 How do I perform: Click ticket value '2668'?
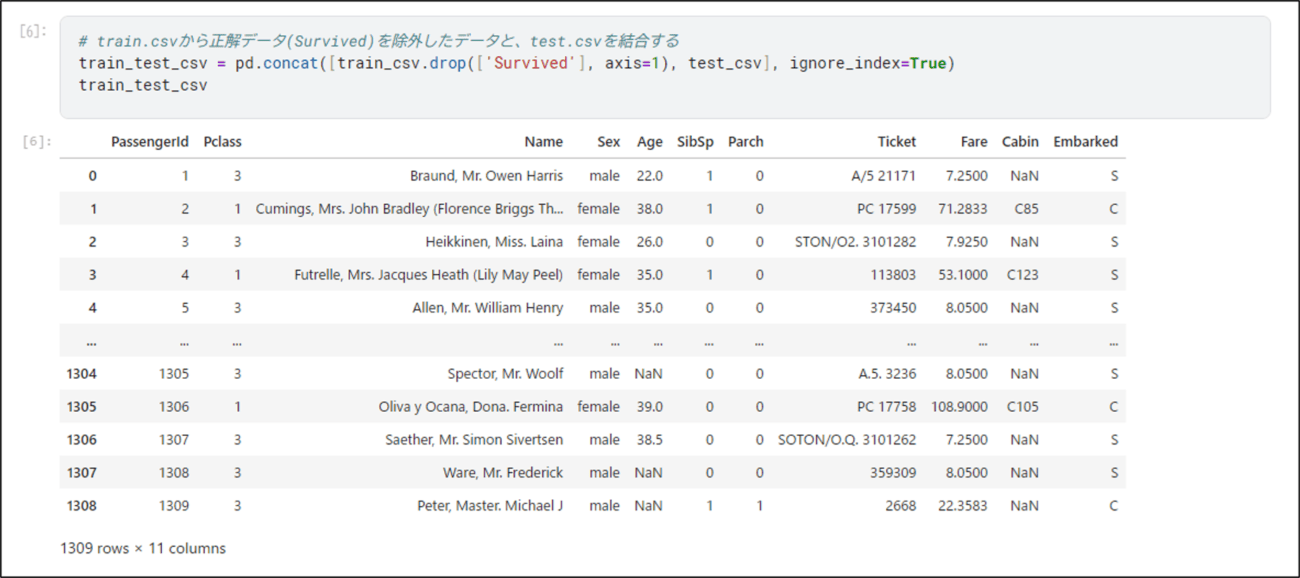[x=900, y=506]
